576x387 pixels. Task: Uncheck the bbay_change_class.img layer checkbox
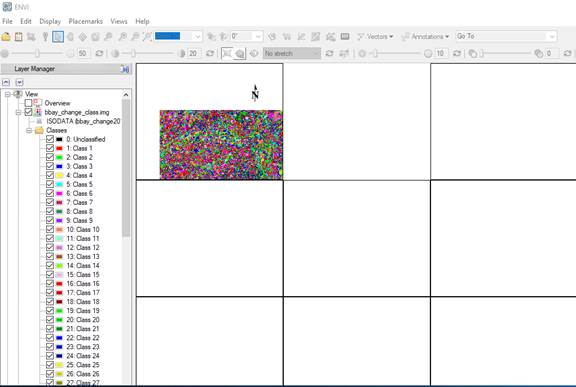point(28,112)
